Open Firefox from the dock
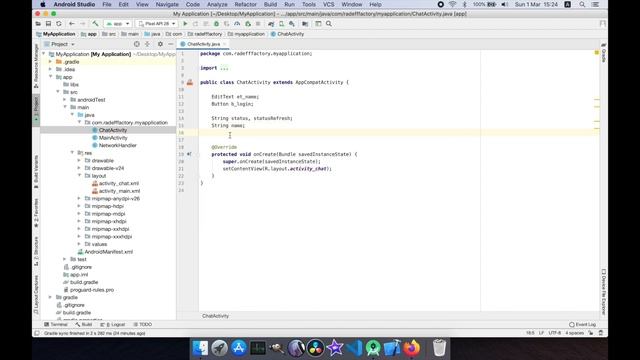The height and width of the screenshot is (360, 640). coord(411,348)
